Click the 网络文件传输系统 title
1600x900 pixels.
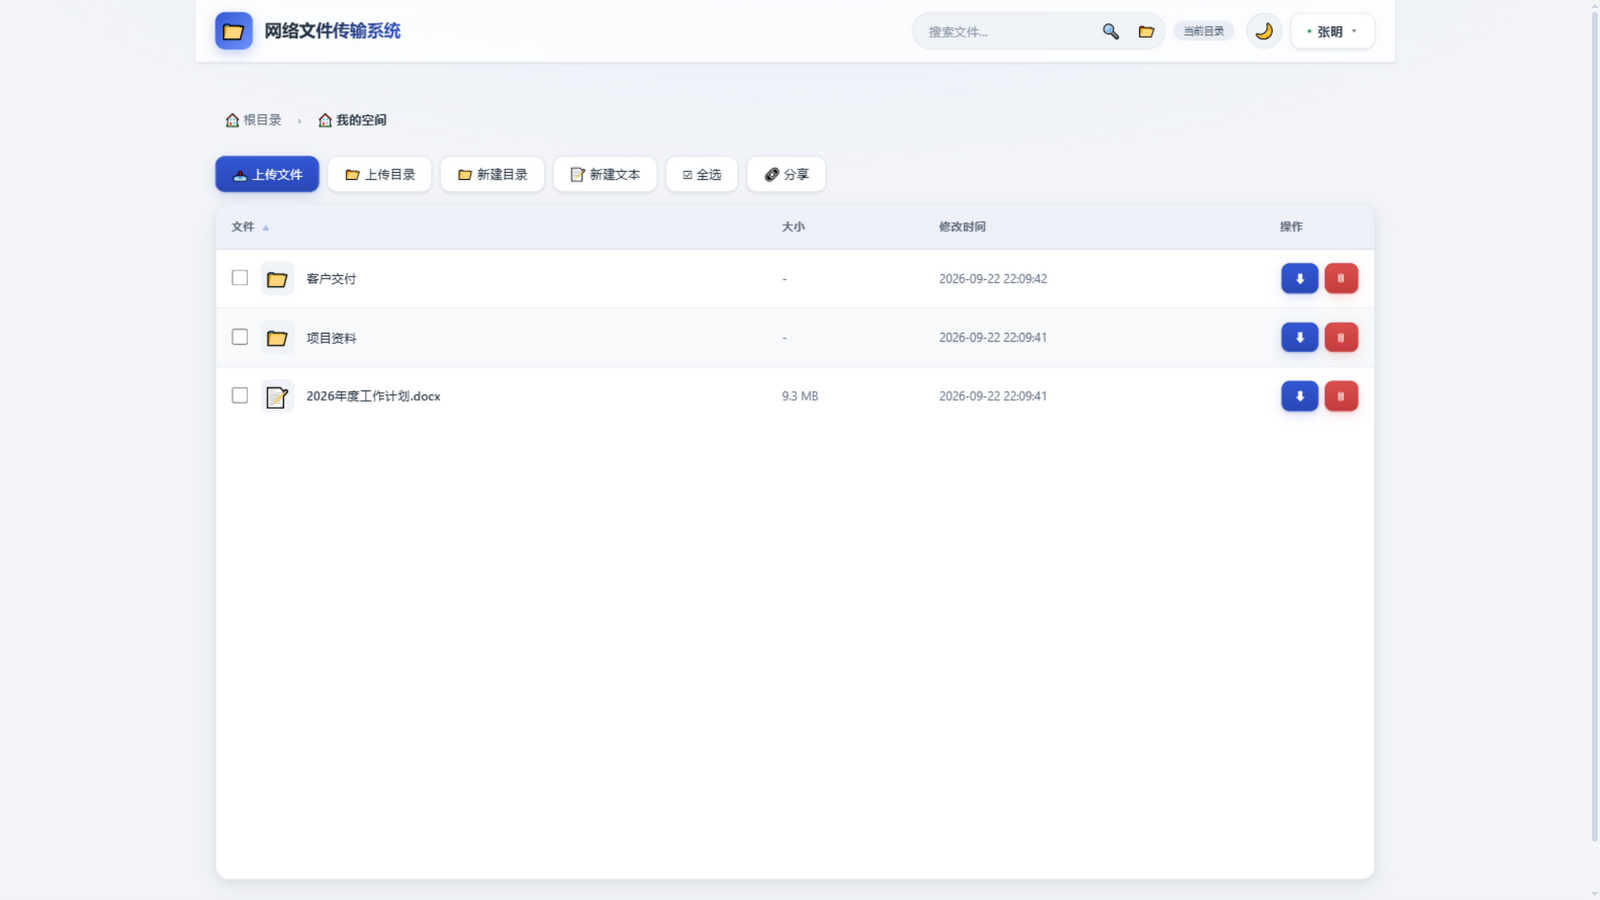(x=332, y=31)
